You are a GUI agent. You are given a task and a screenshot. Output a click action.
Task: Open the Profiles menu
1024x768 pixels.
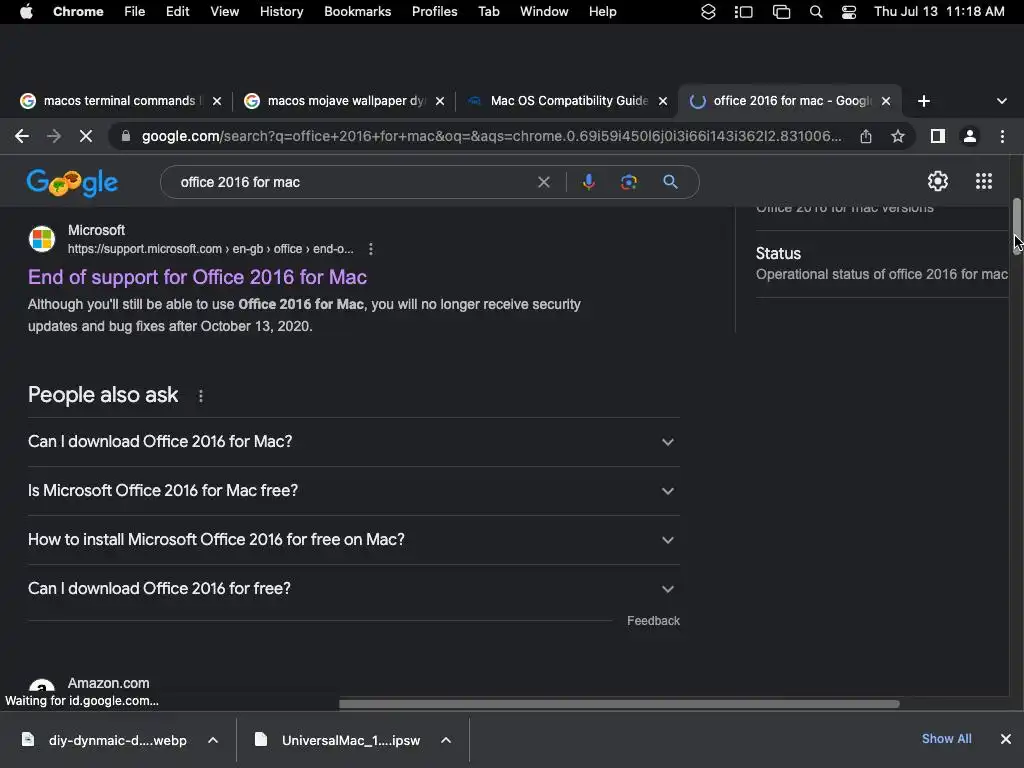pyautogui.click(x=434, y=12)
